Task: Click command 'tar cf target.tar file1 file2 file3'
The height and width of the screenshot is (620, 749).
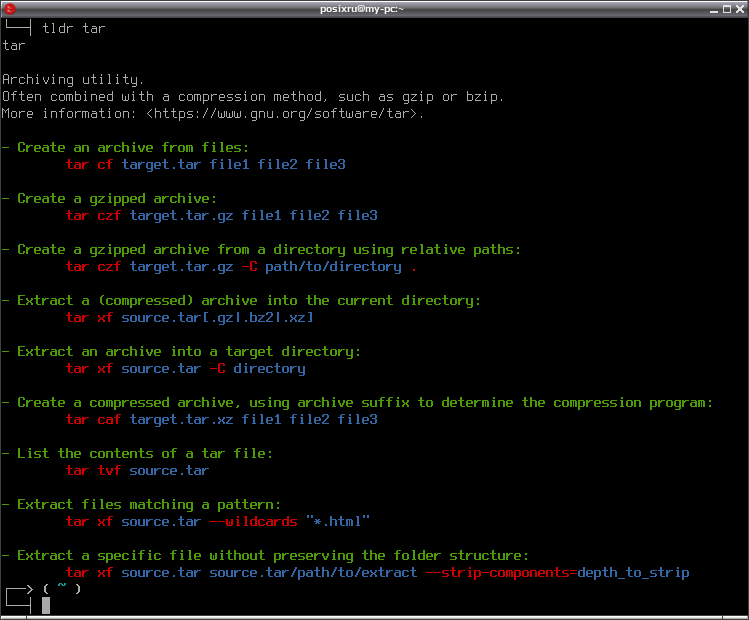Action: [205, 165]
